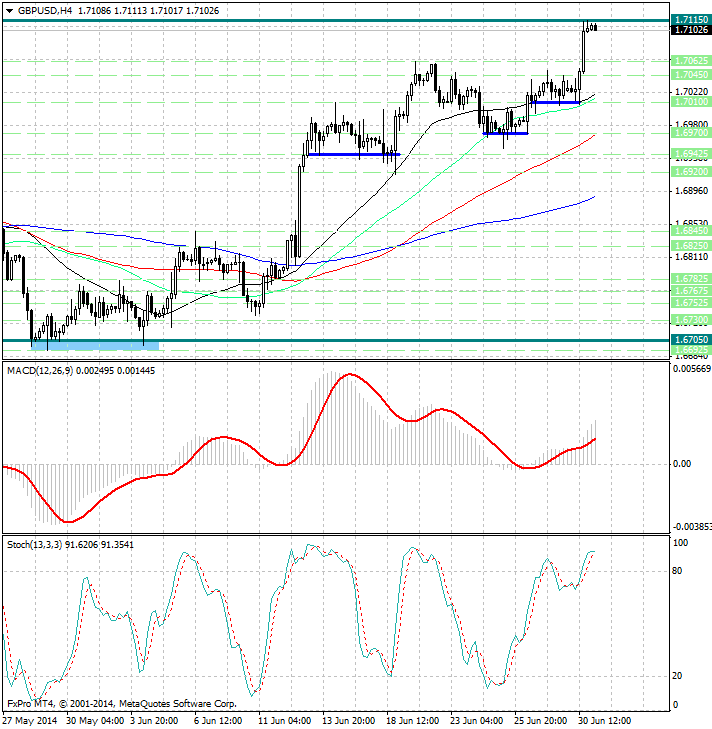Select the 1.67050 support level label
Screen dimensions: 712x729
pyautogui.click(x=691, y=340)
